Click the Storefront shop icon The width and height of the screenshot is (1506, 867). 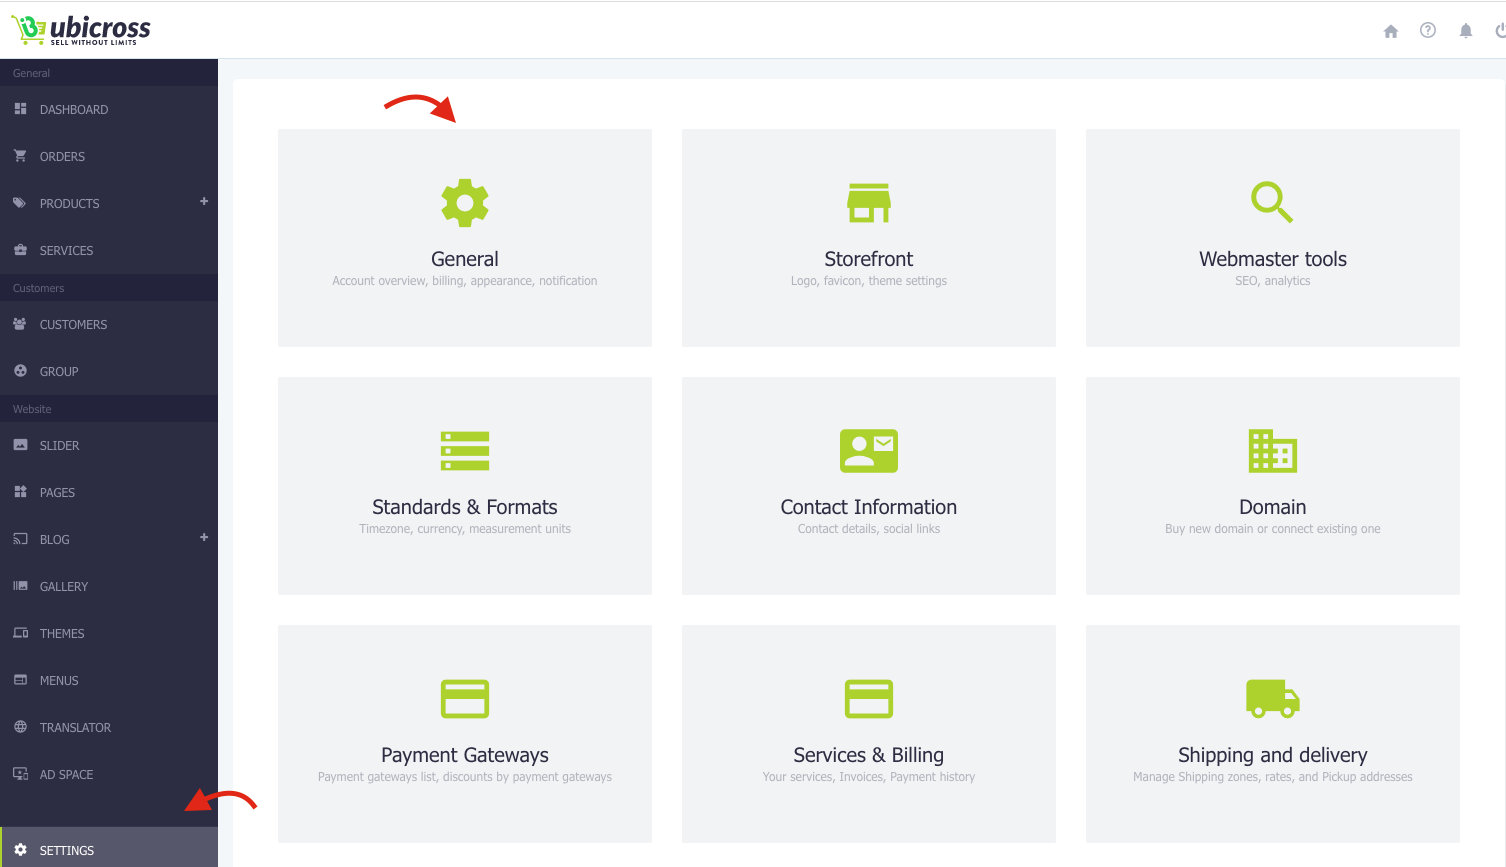(869, 203)
